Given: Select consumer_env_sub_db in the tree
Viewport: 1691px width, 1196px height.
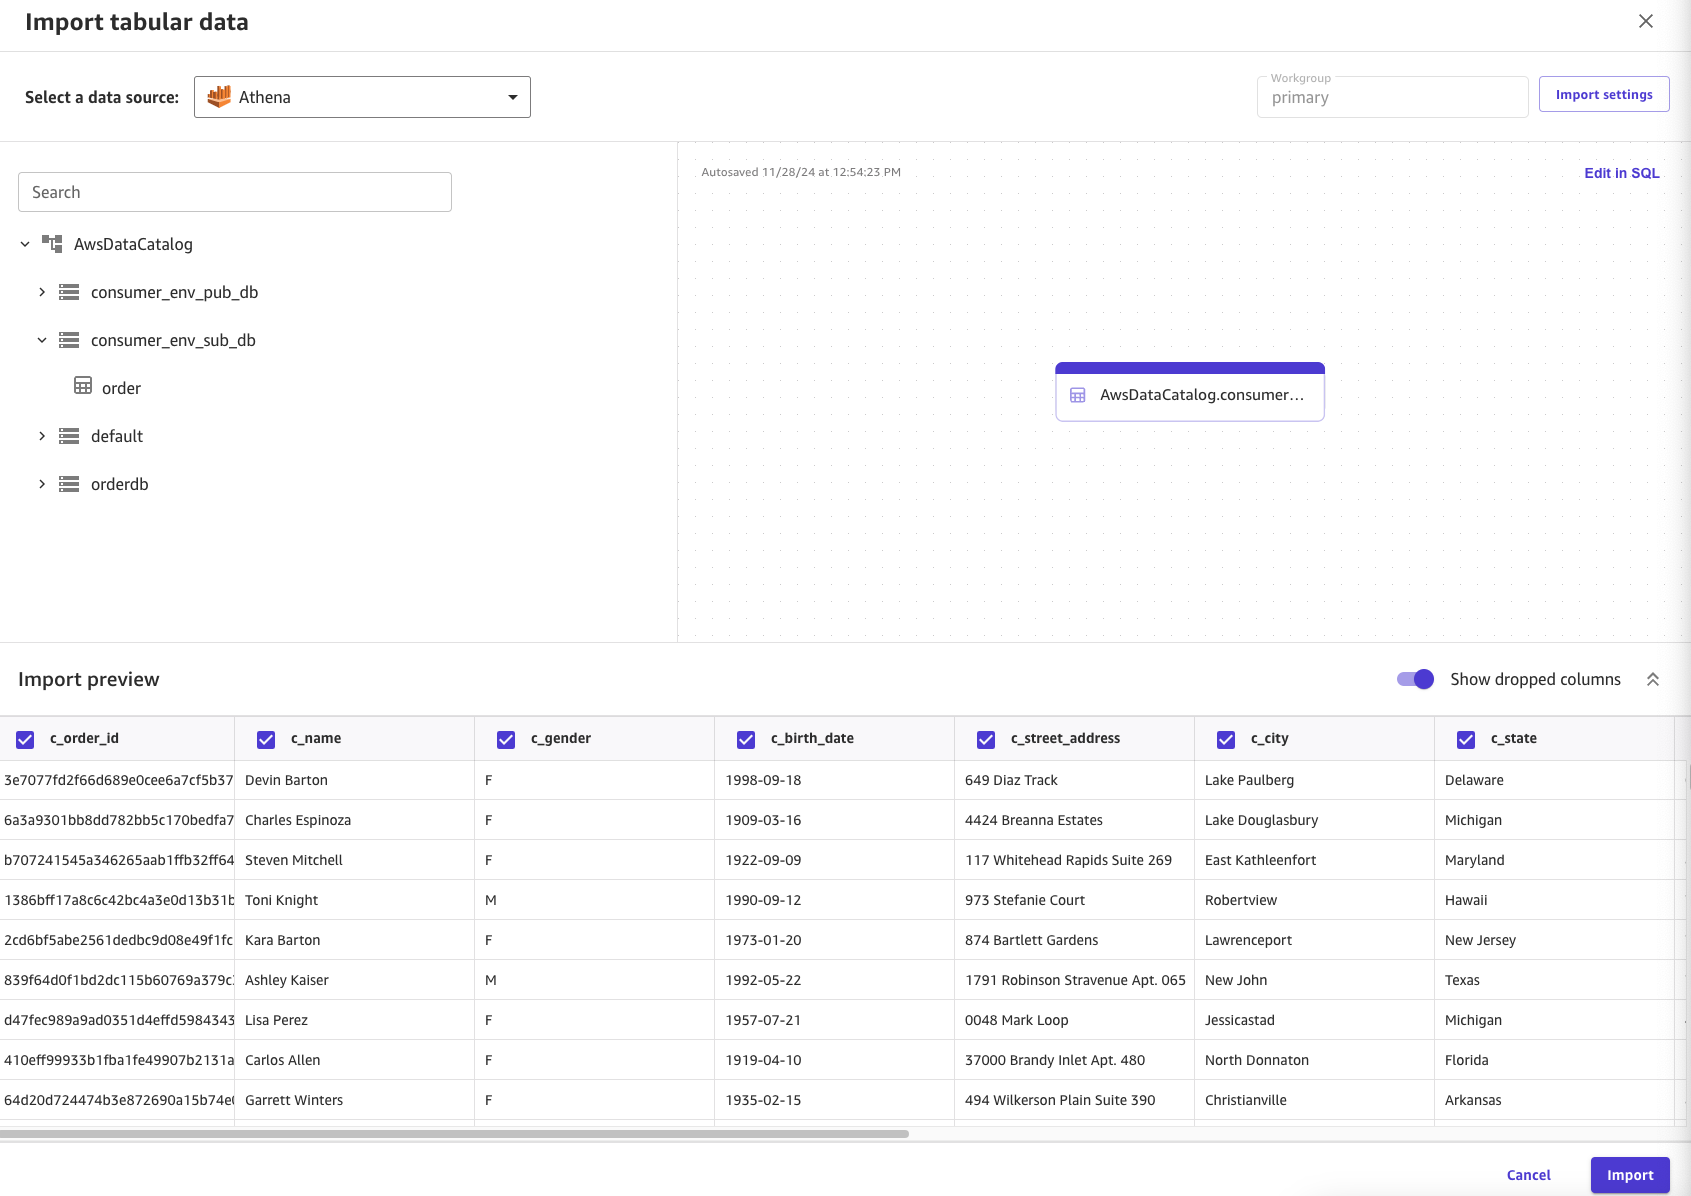Looking at the screenshot, I should pyautogui.click(x=173, y=340).
